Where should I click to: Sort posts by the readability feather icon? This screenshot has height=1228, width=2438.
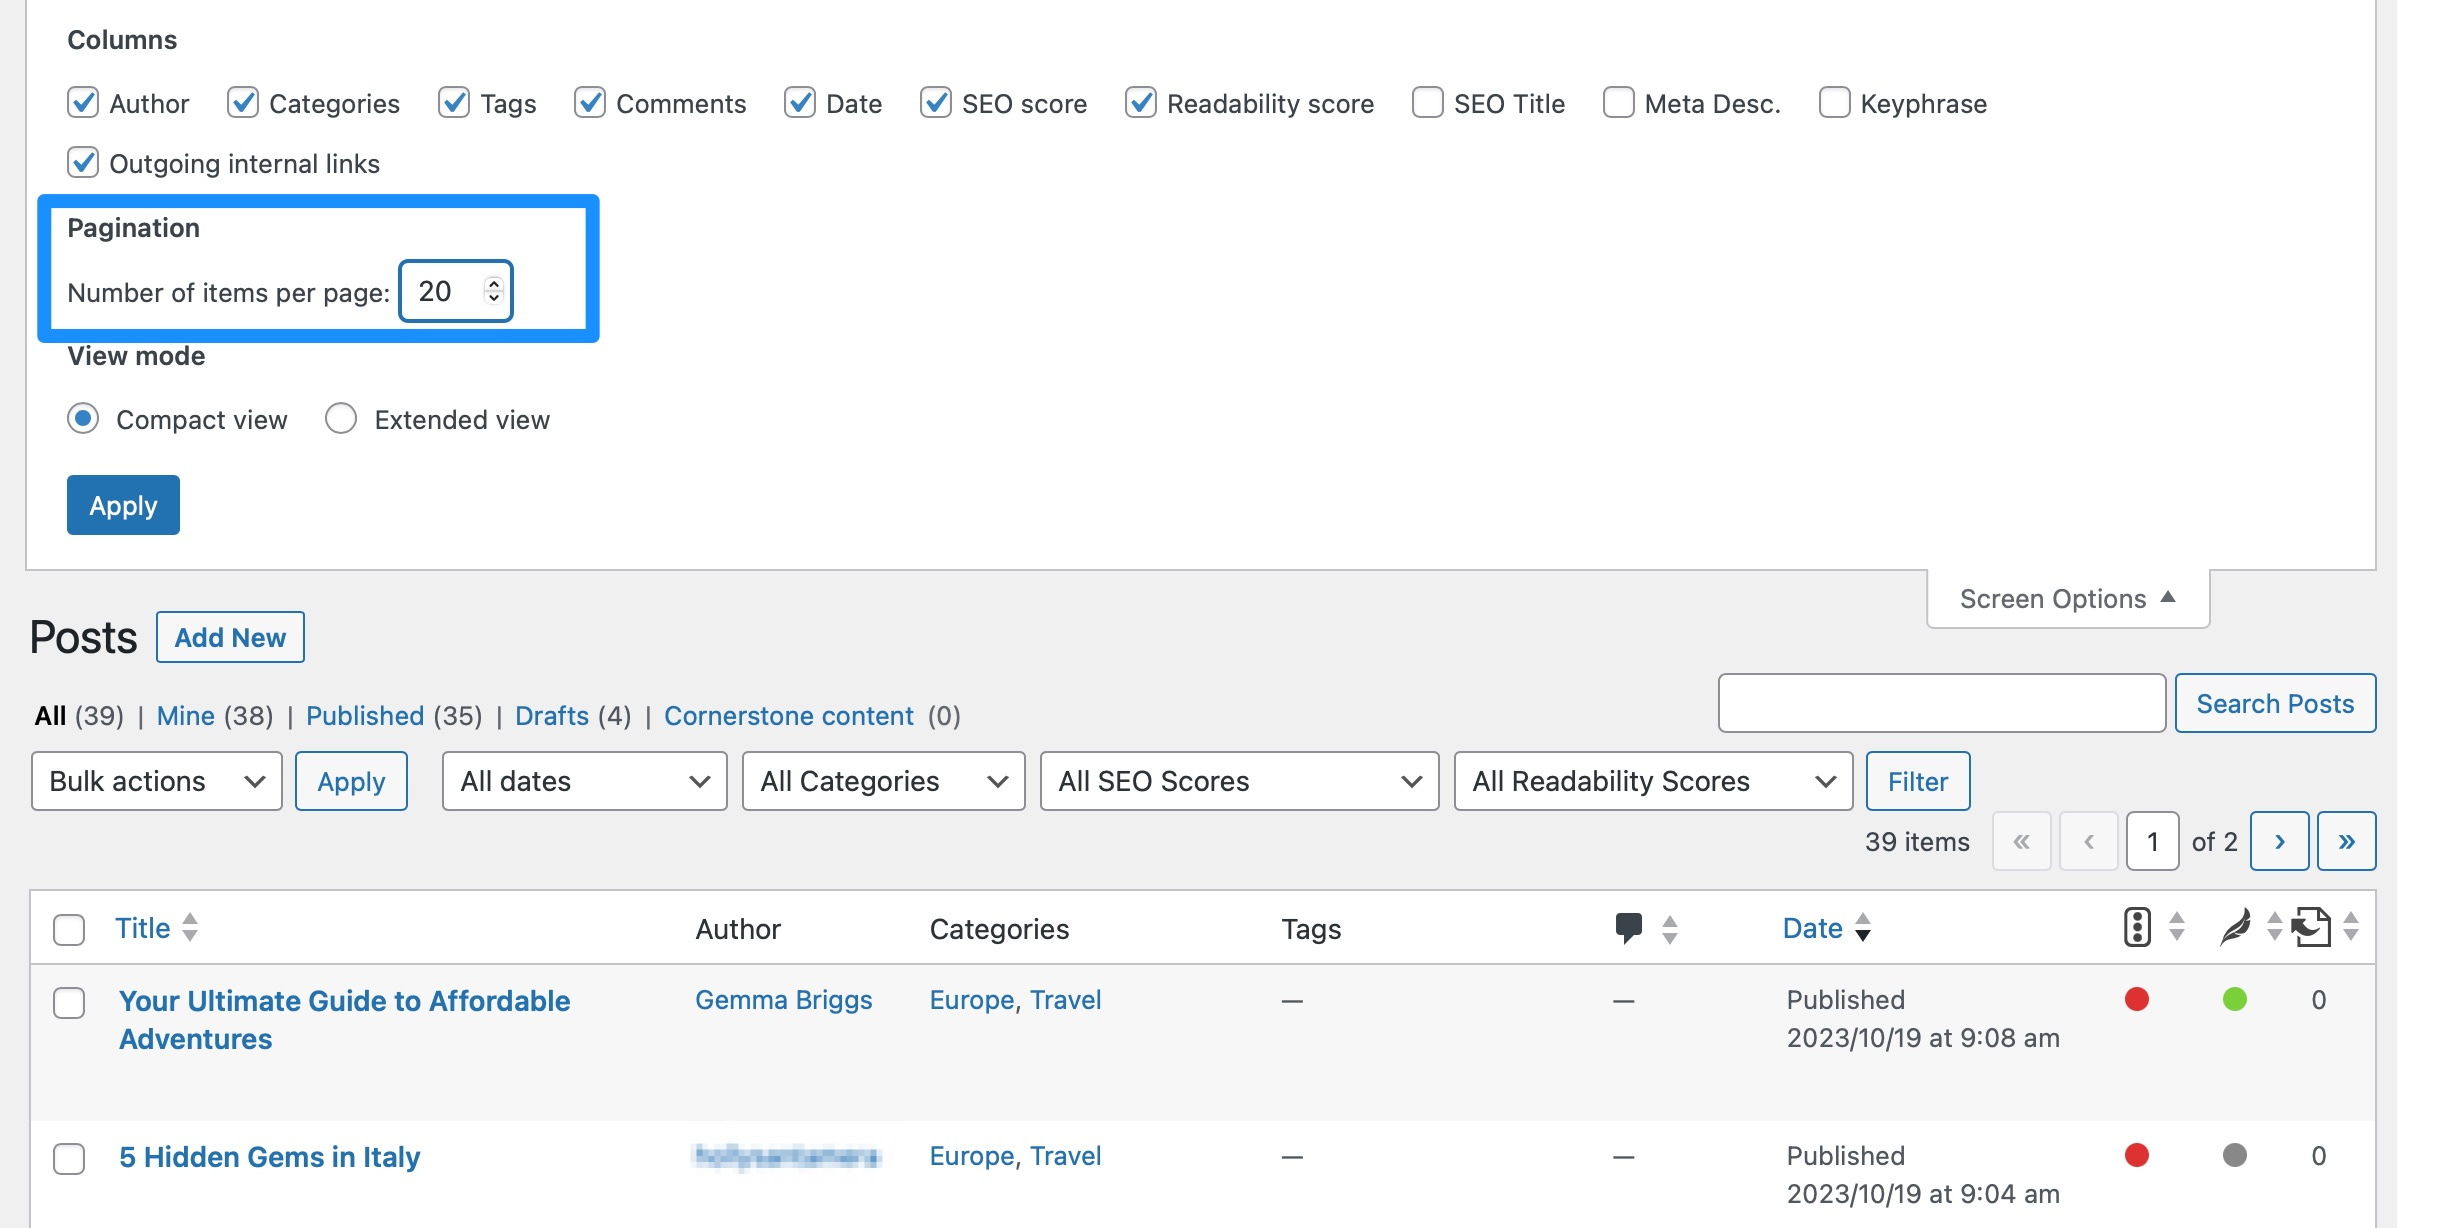2236,927
